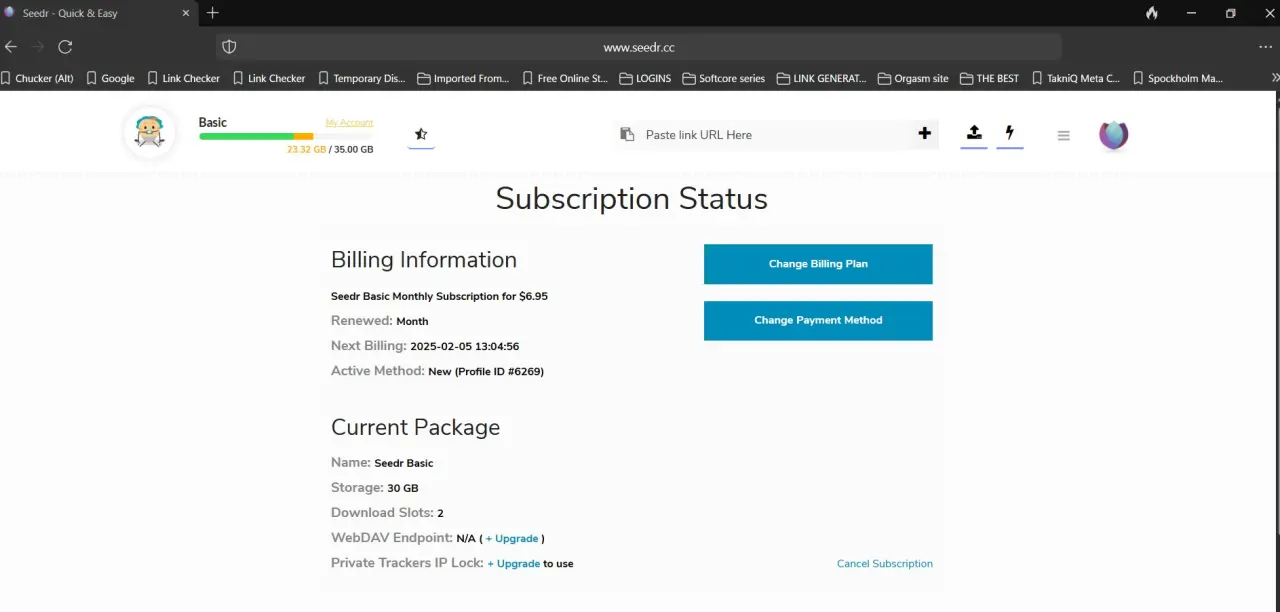Image resolution: width=1280 pixels, height=612 pixels.
Task: Open the hamburger menu icon
Action: point(1063,135)
